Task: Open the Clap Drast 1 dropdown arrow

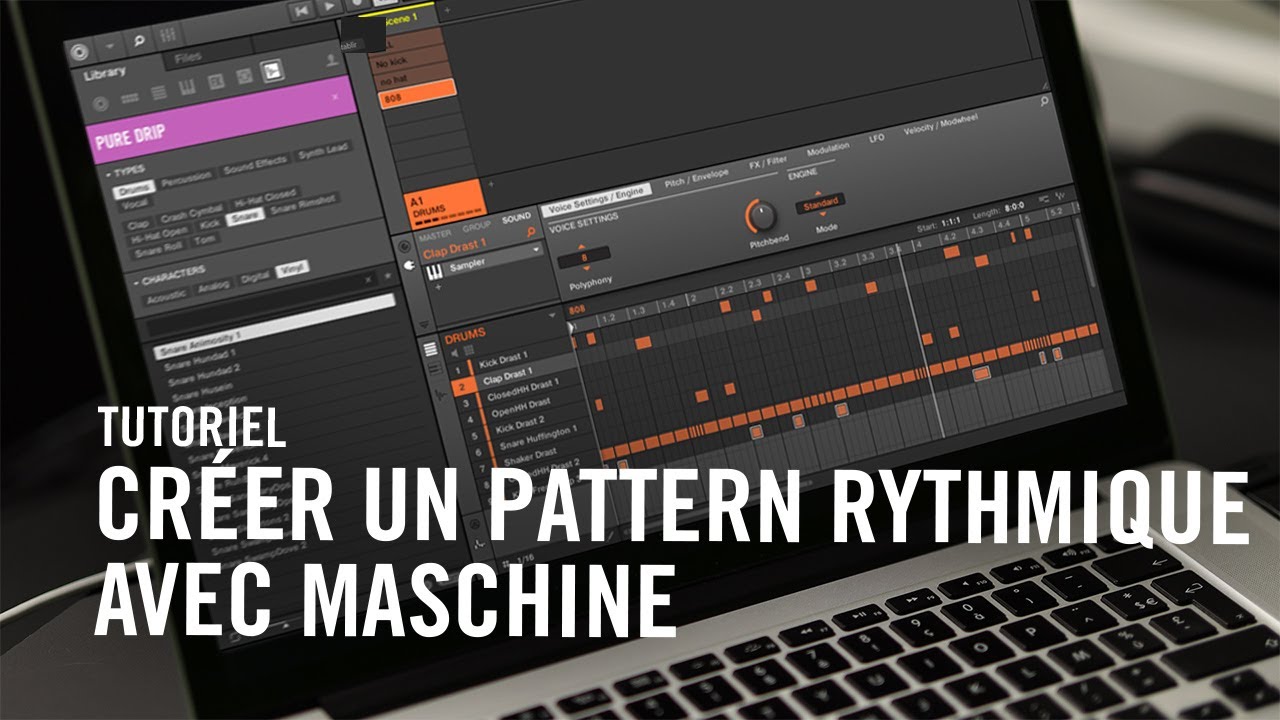Action: point(535,248)
